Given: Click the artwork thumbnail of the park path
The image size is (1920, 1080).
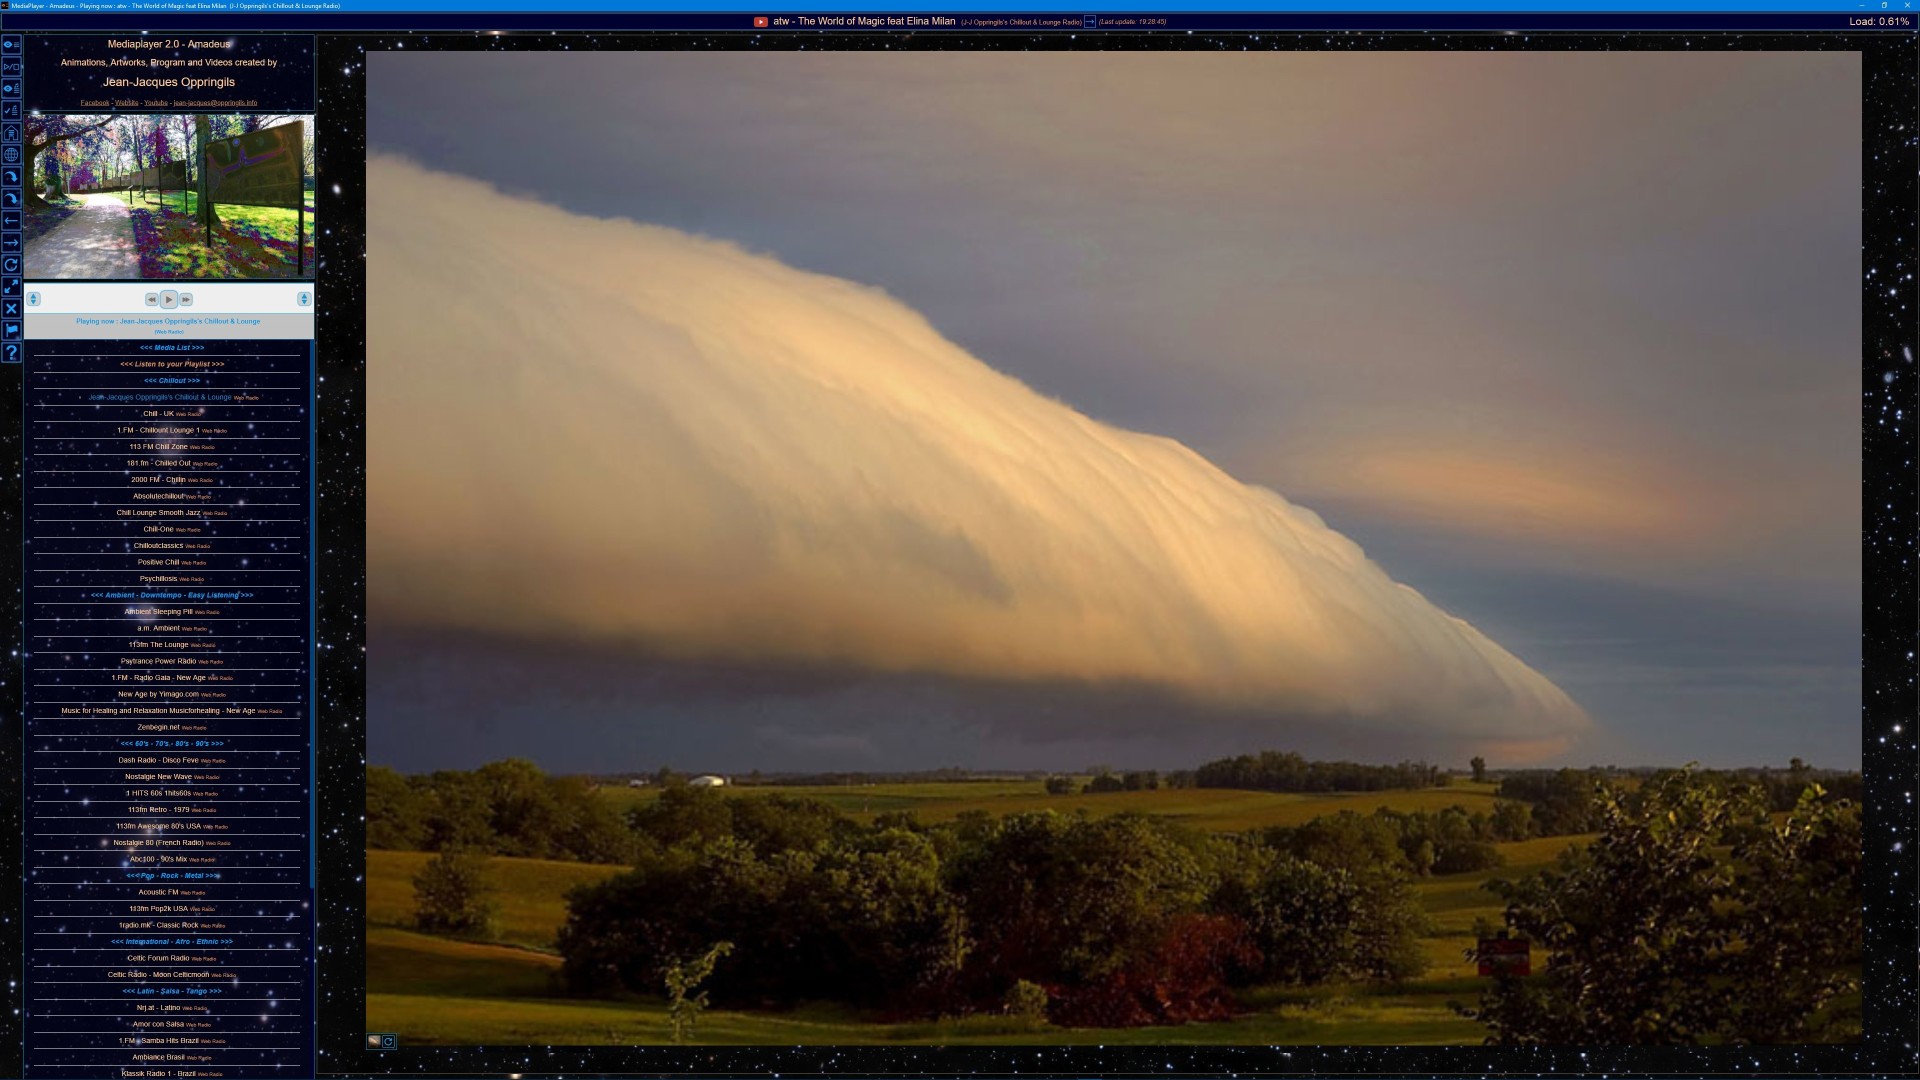Looking at the screenshot, I should click(169, 196).
